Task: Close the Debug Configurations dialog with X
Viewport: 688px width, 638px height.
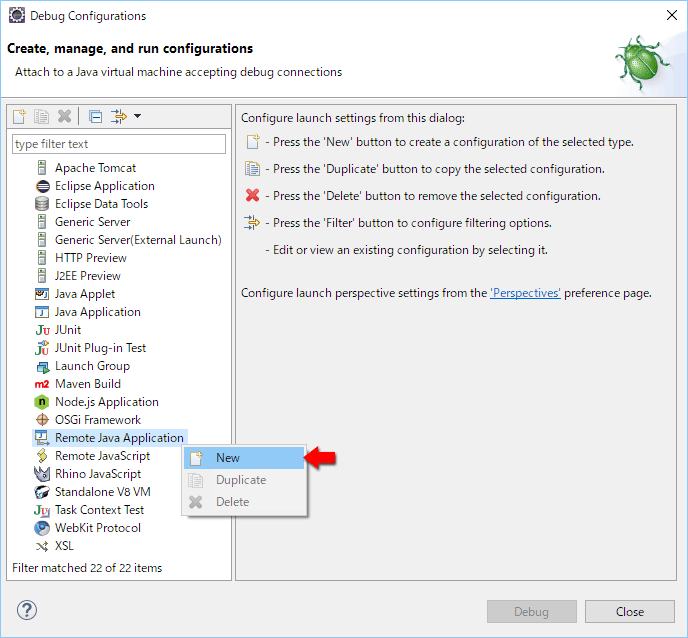Action: click(x=671, y=15)
